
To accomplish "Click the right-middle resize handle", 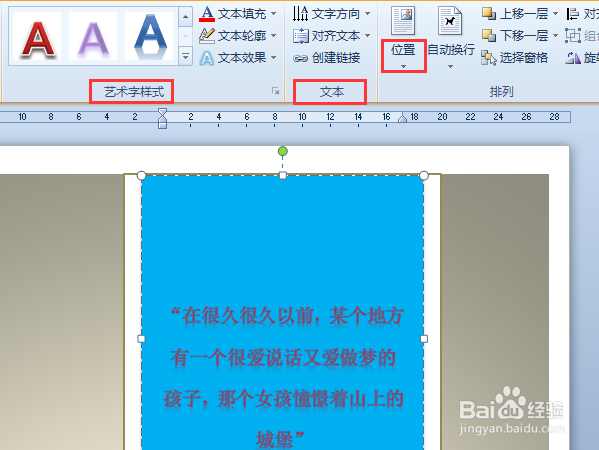I will pyautogui.click(x=424, y=339).
